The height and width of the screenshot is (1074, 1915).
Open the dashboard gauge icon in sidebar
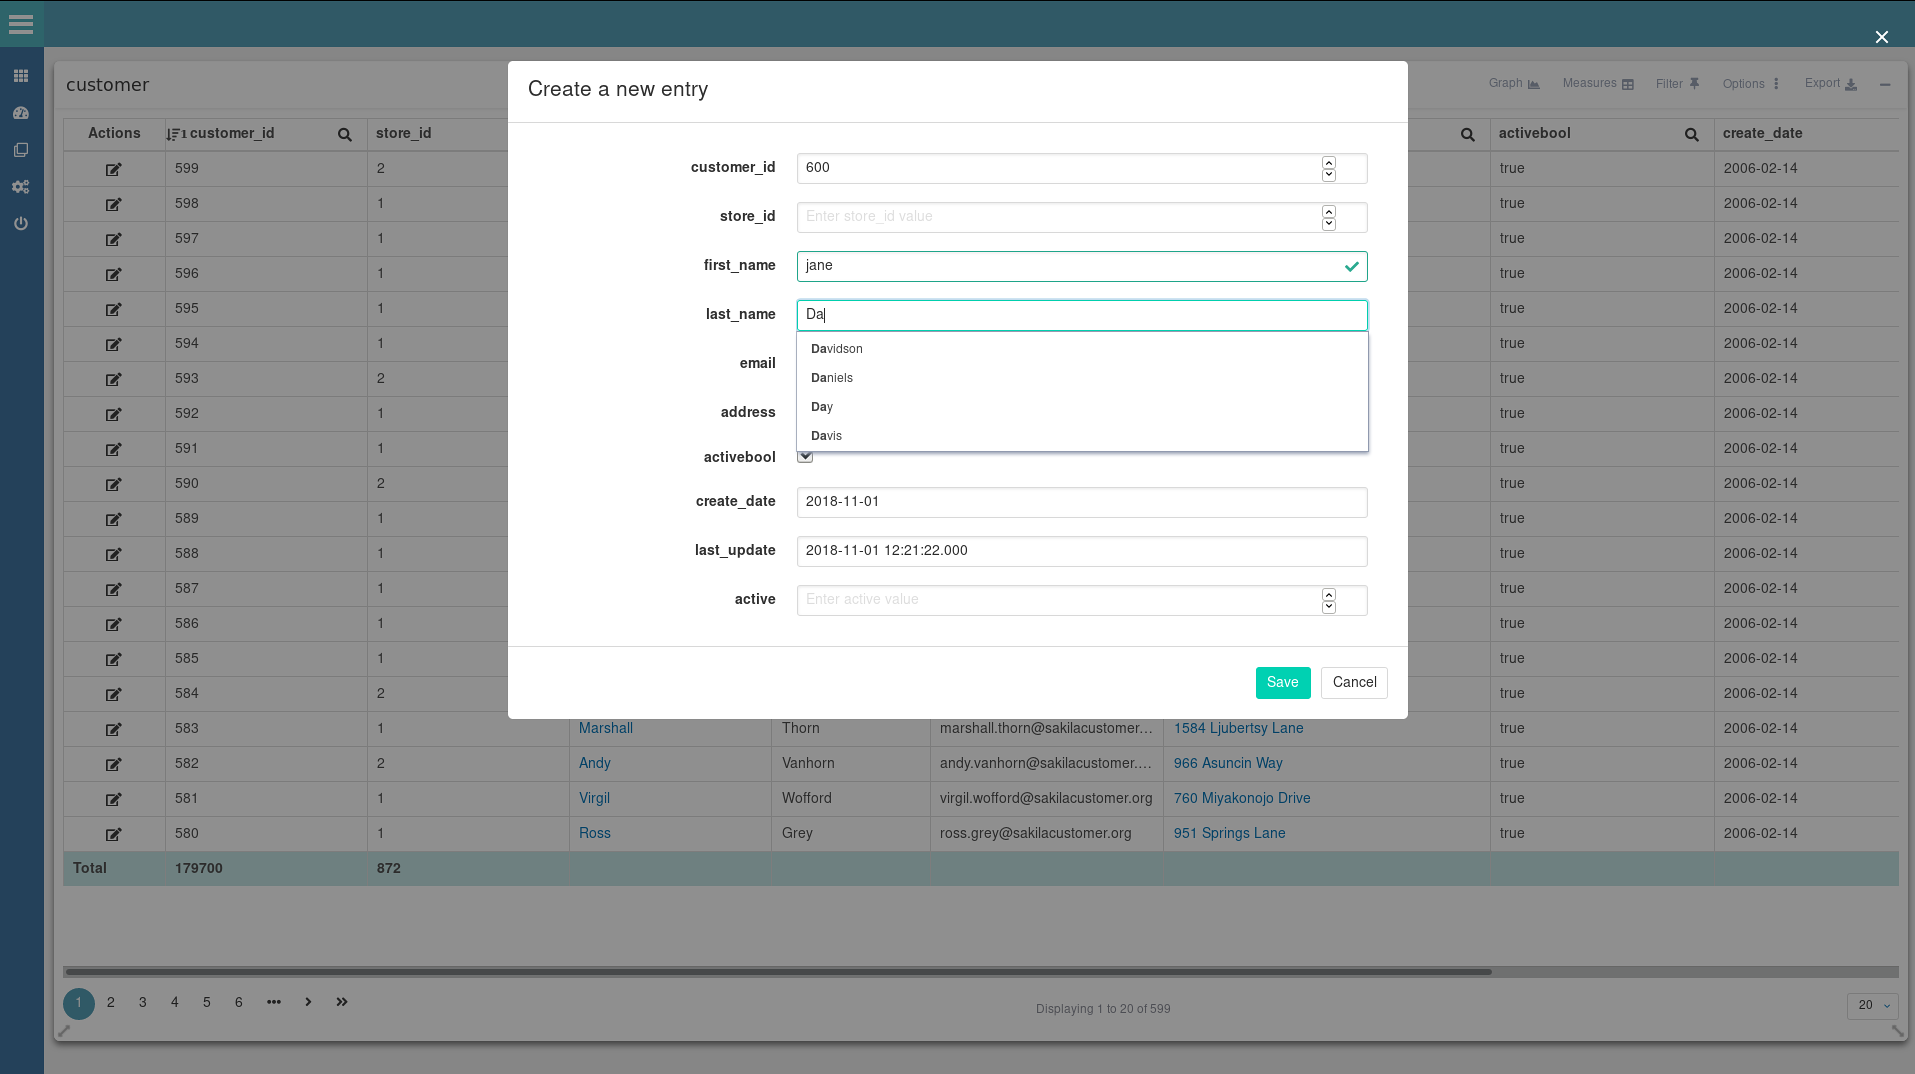21,113
